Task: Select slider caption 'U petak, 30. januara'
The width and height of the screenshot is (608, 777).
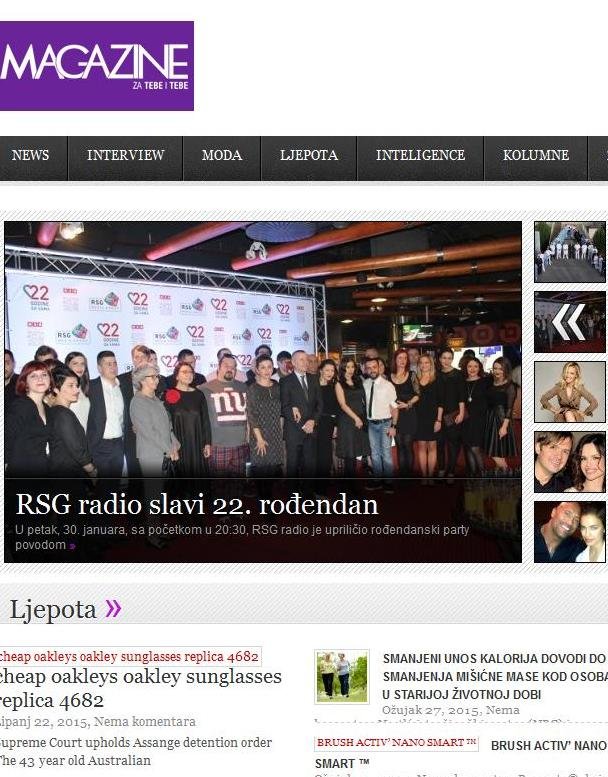Action: coord(70,530)
